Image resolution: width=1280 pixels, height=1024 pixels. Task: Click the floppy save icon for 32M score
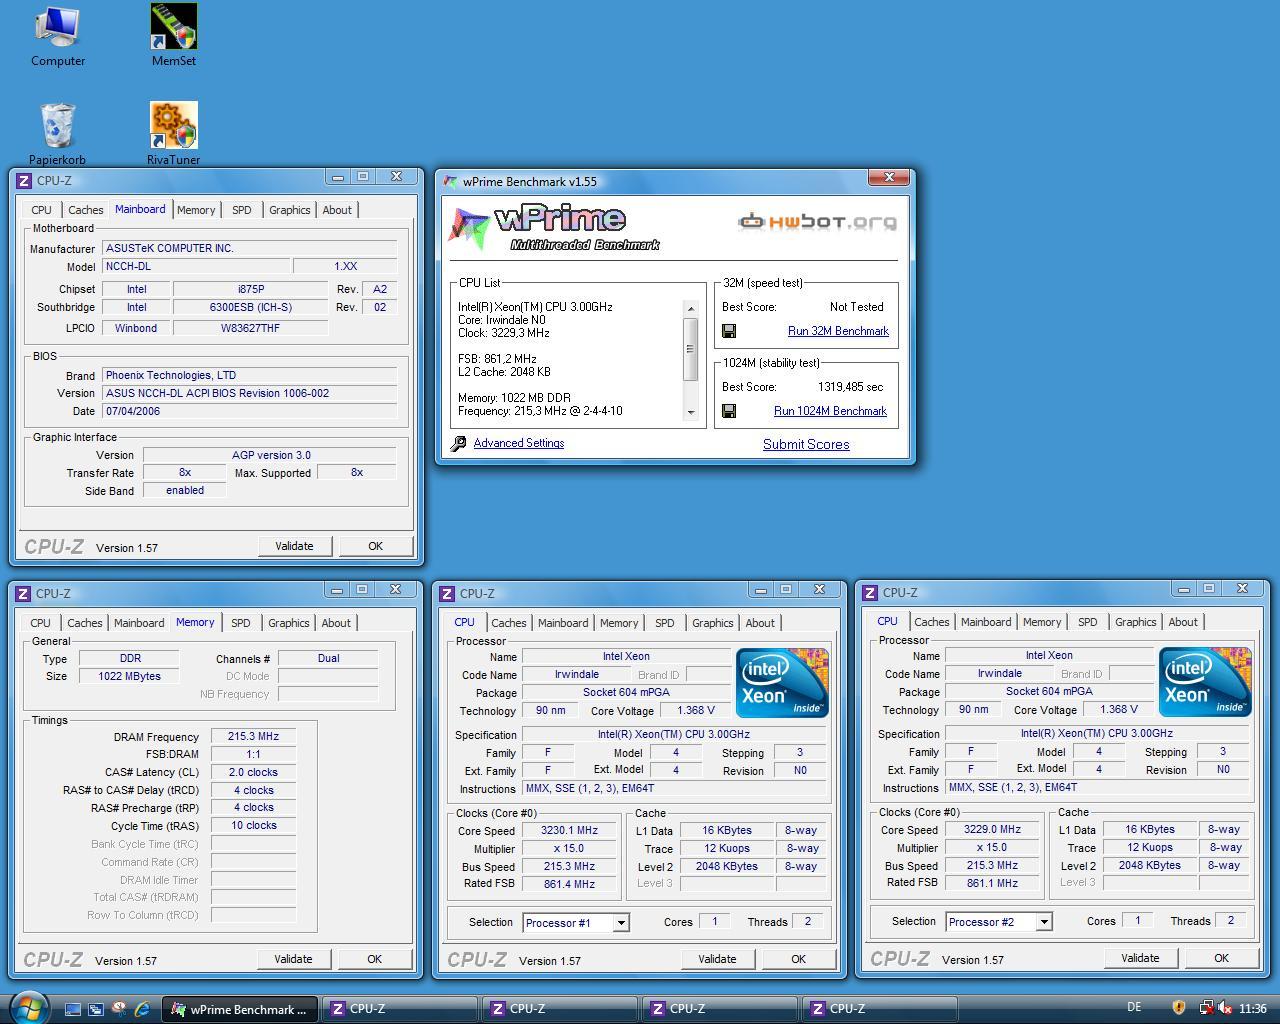click(x=729, y=331)
